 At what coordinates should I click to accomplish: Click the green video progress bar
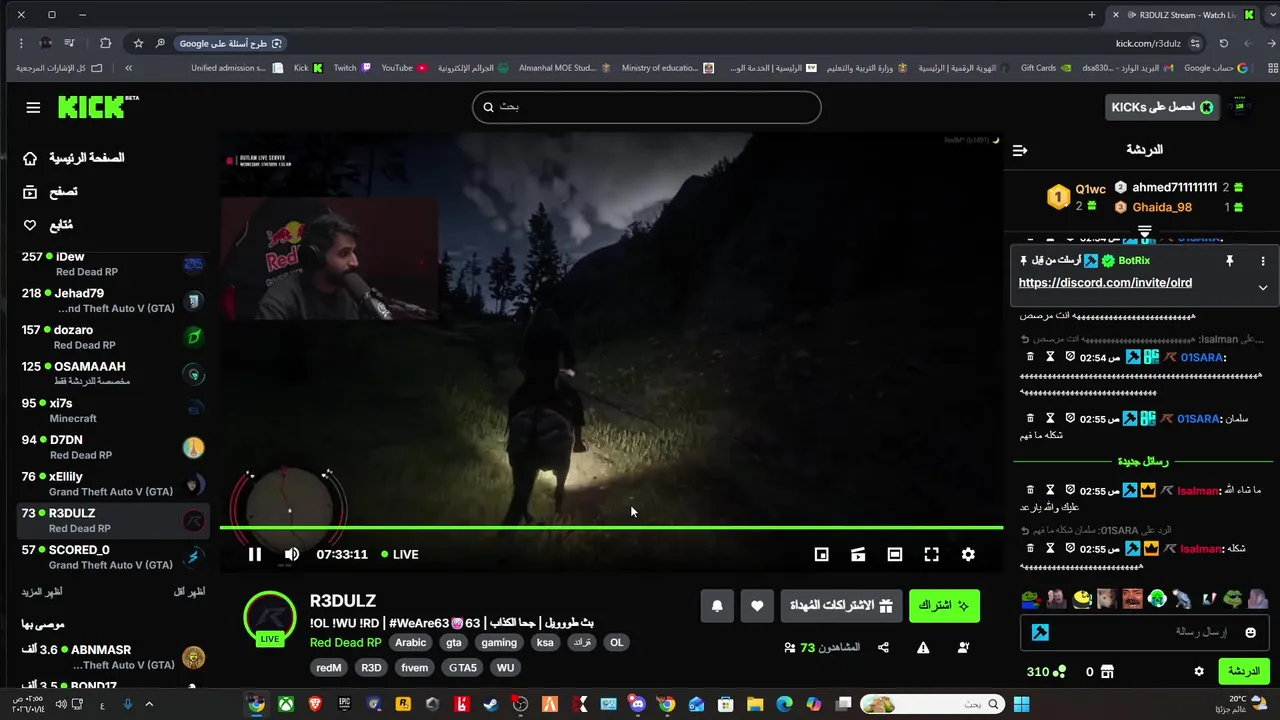tap(611, 527)
